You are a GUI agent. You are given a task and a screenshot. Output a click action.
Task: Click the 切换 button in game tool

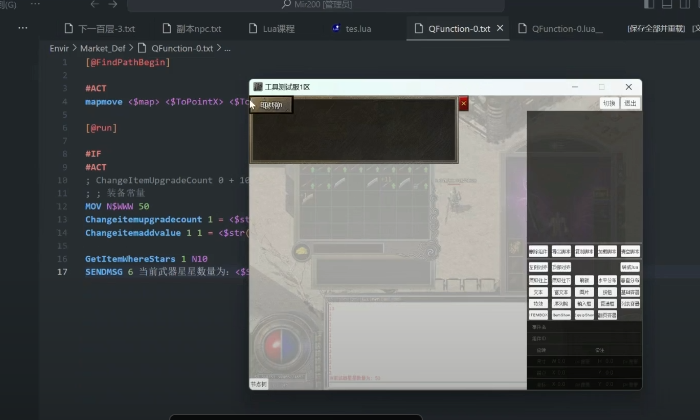click(608, 103)
